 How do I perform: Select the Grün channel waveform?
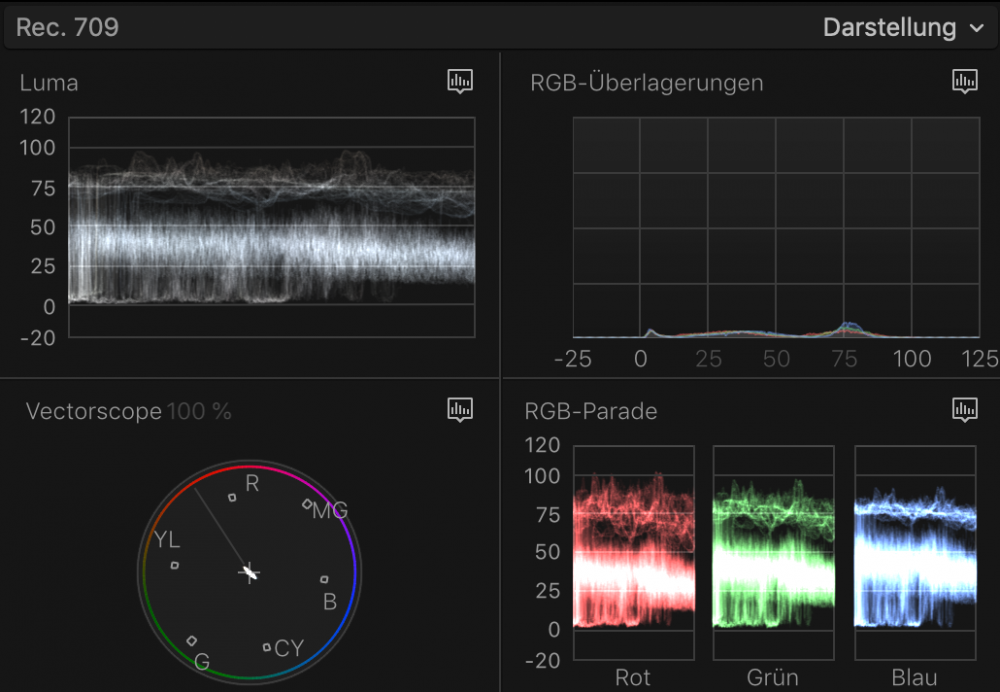pyautogui.click(x=773, y=550)
